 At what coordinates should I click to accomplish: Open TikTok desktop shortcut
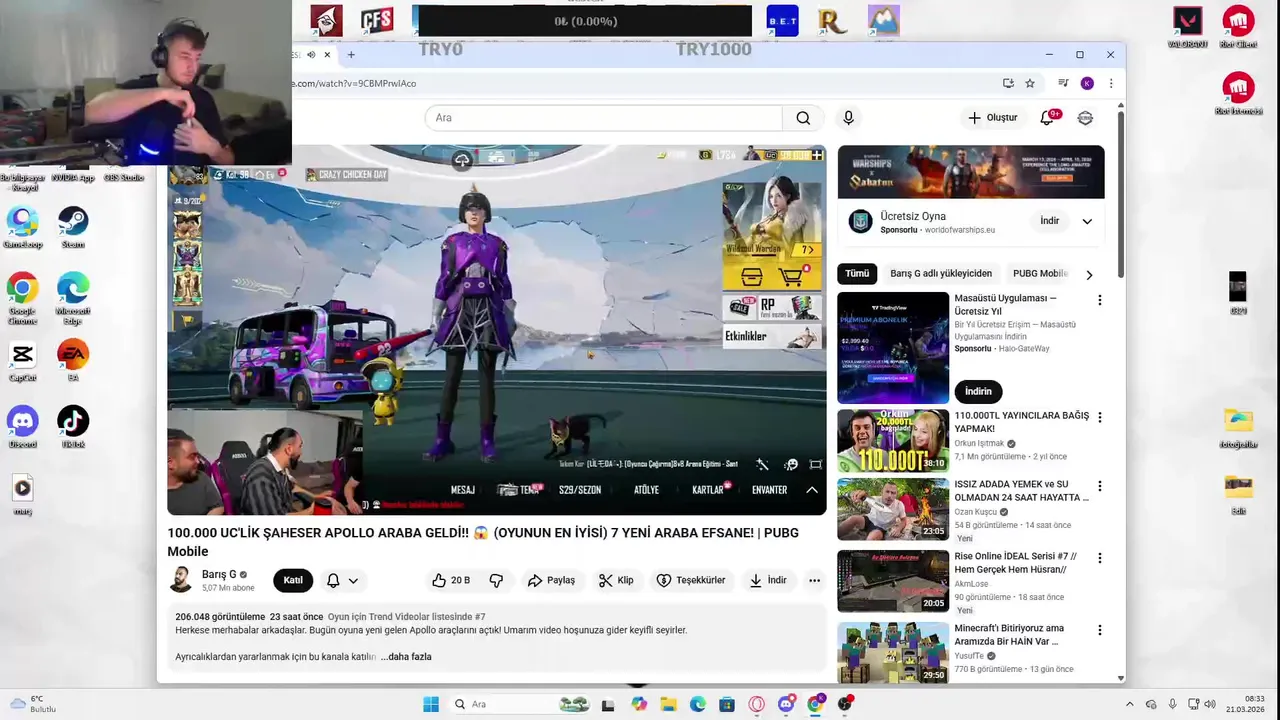pyautogui.click(x=73, y=427)
